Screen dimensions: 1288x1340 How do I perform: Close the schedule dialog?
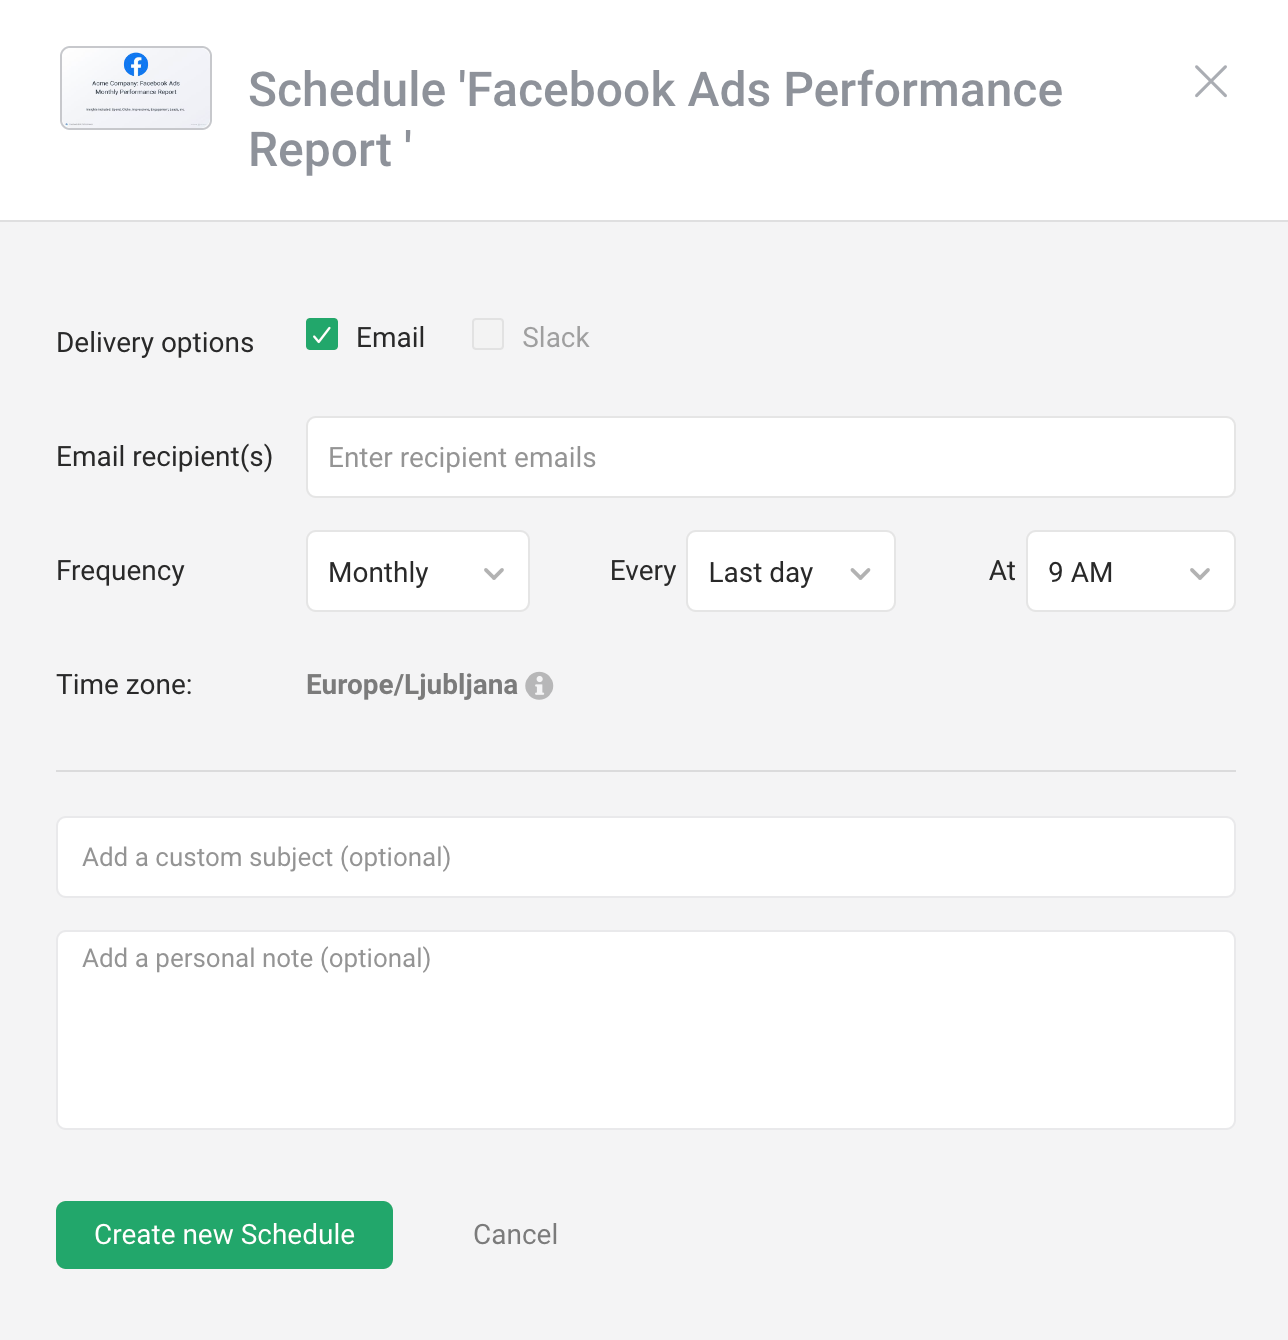coord(1210,82)
